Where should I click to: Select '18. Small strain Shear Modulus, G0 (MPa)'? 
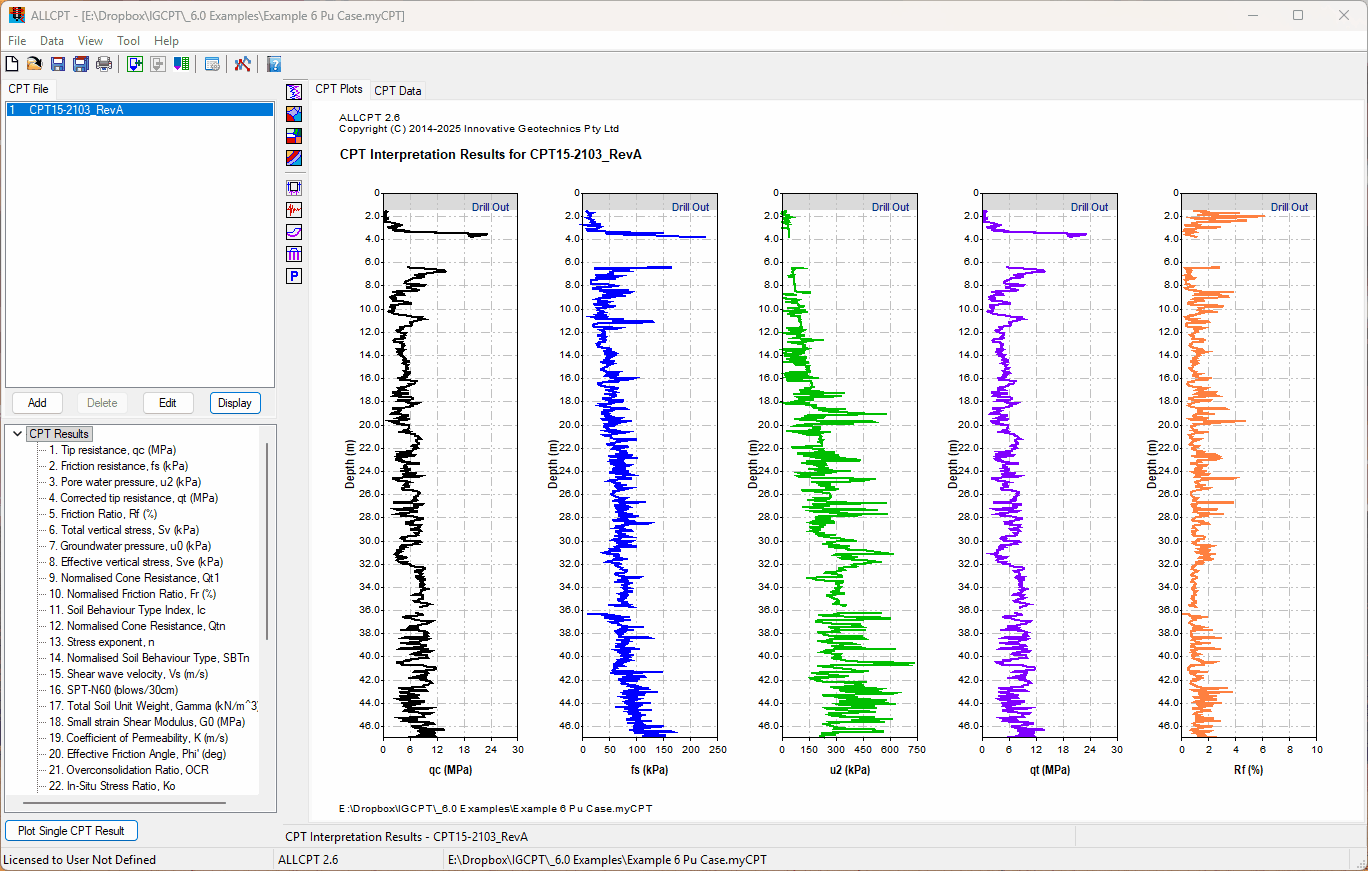point(146,722)
